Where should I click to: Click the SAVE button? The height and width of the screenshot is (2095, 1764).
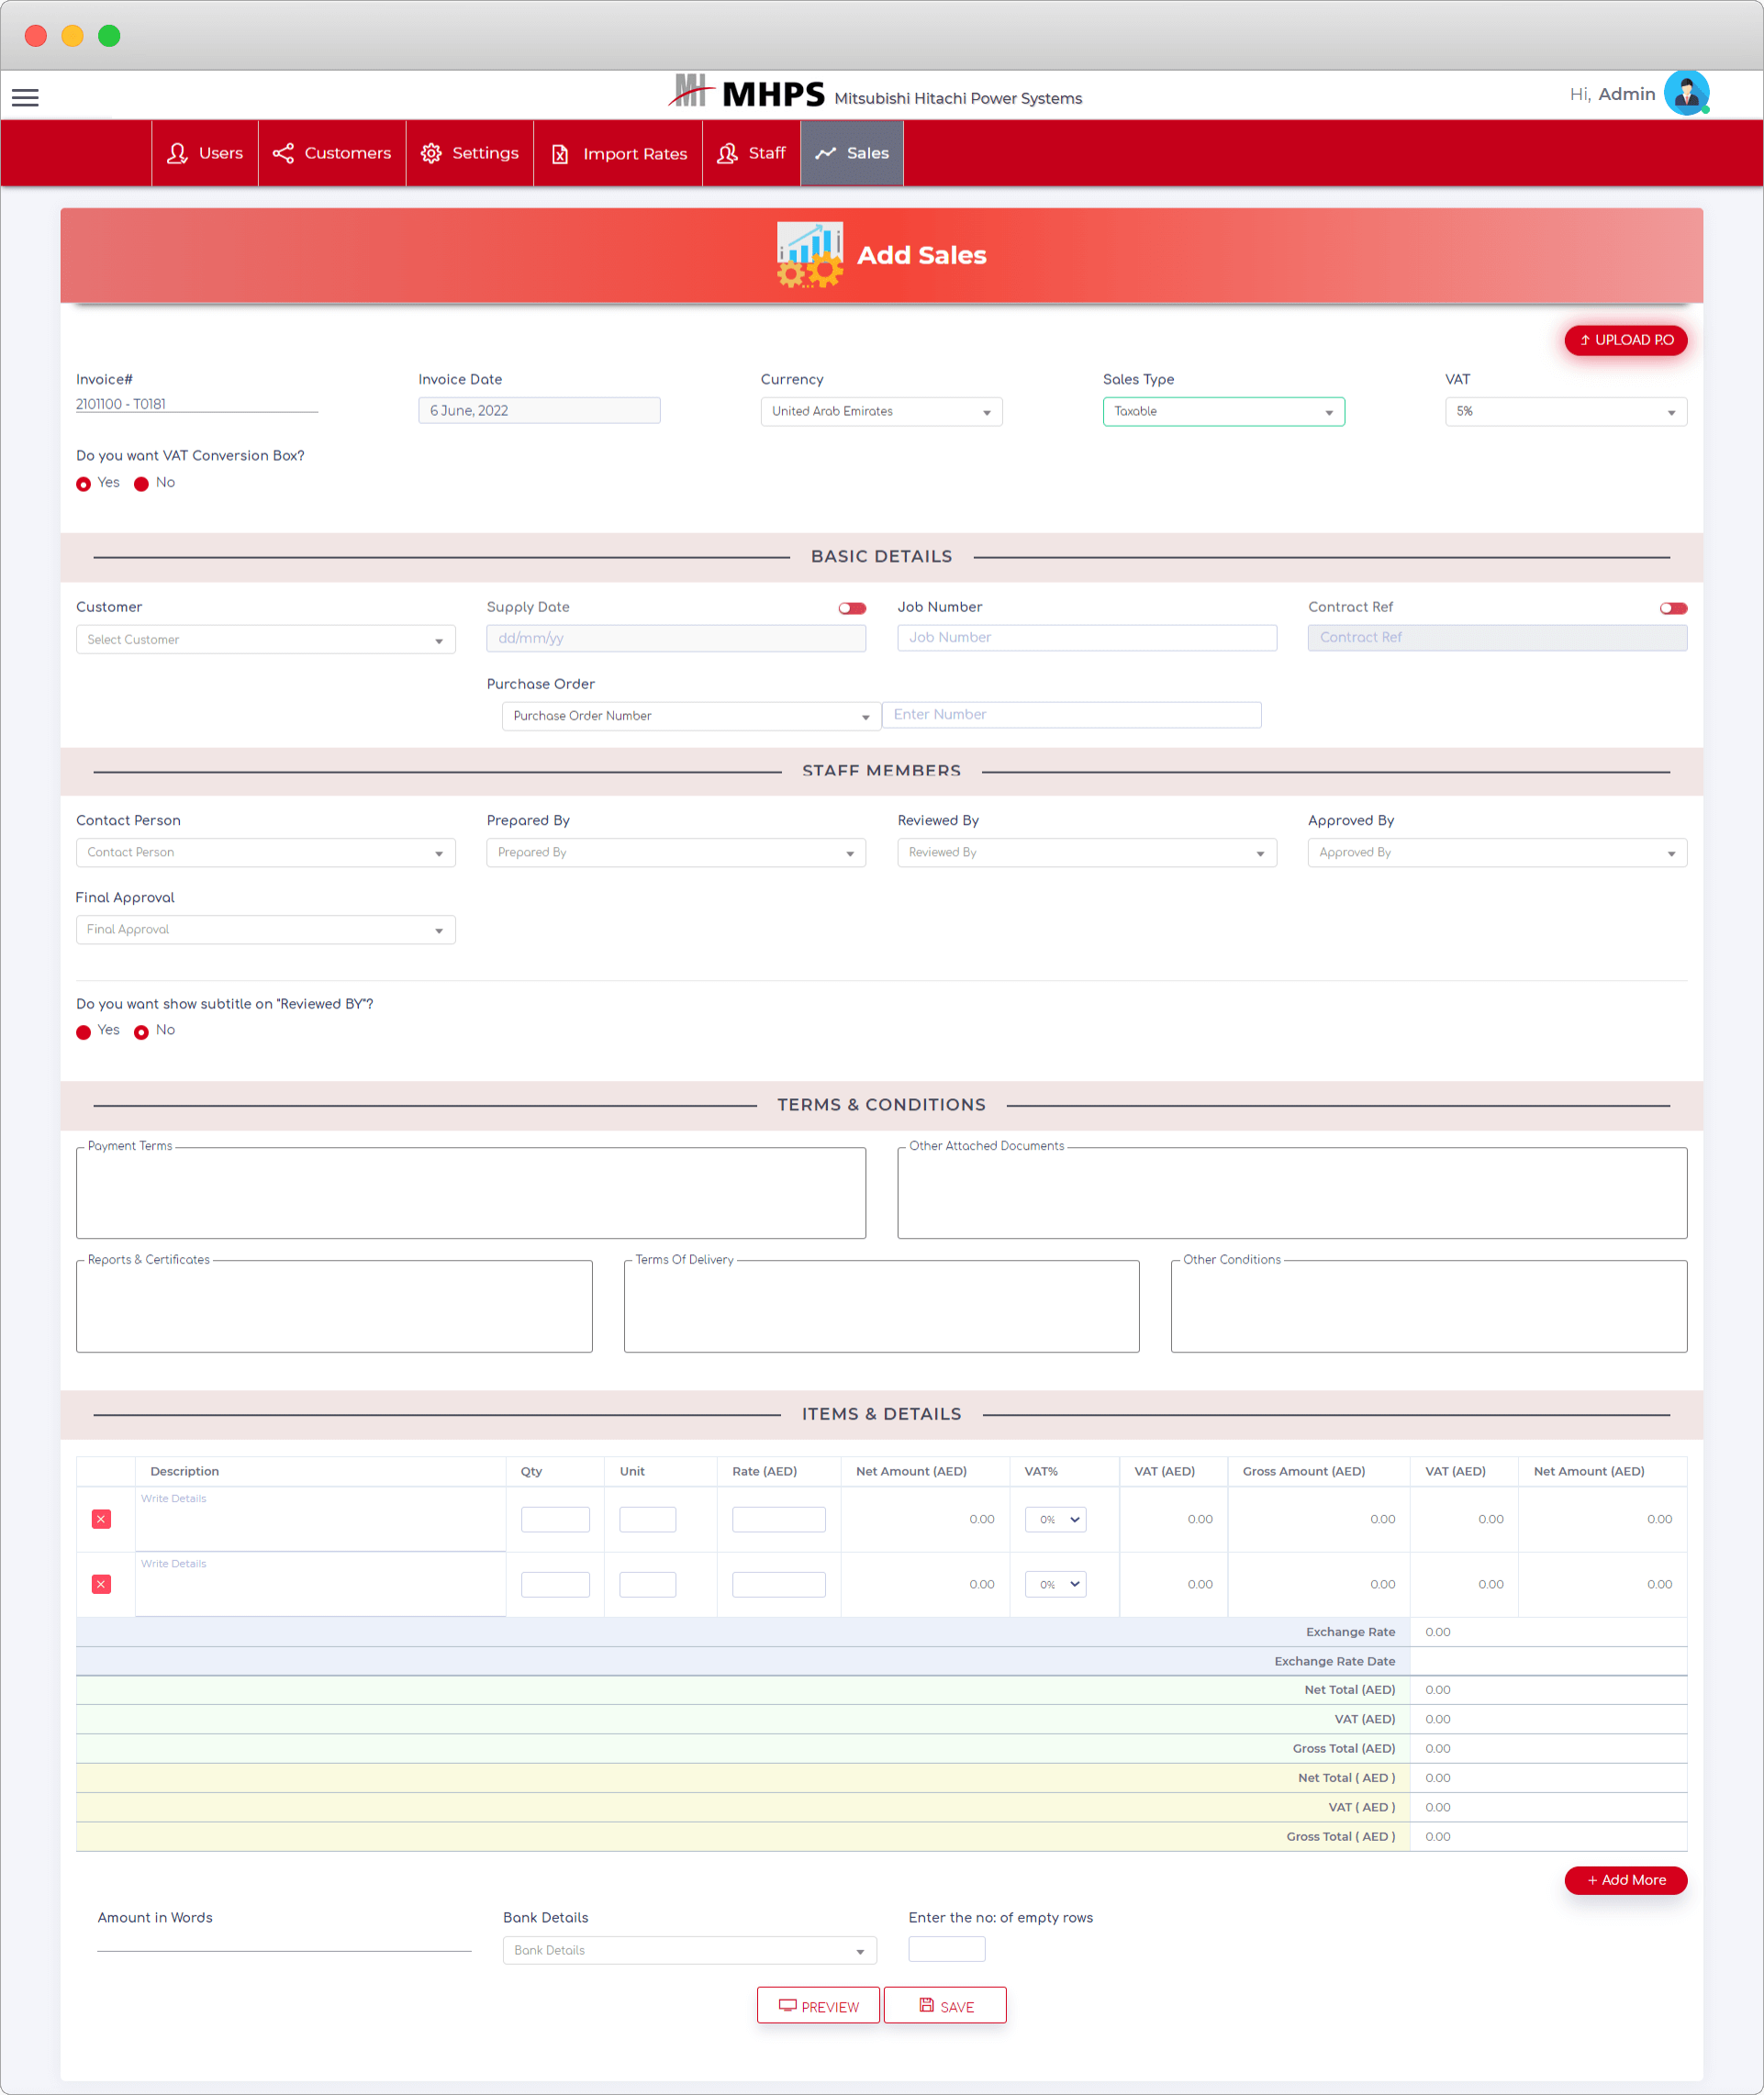(x=945, y=2005)
